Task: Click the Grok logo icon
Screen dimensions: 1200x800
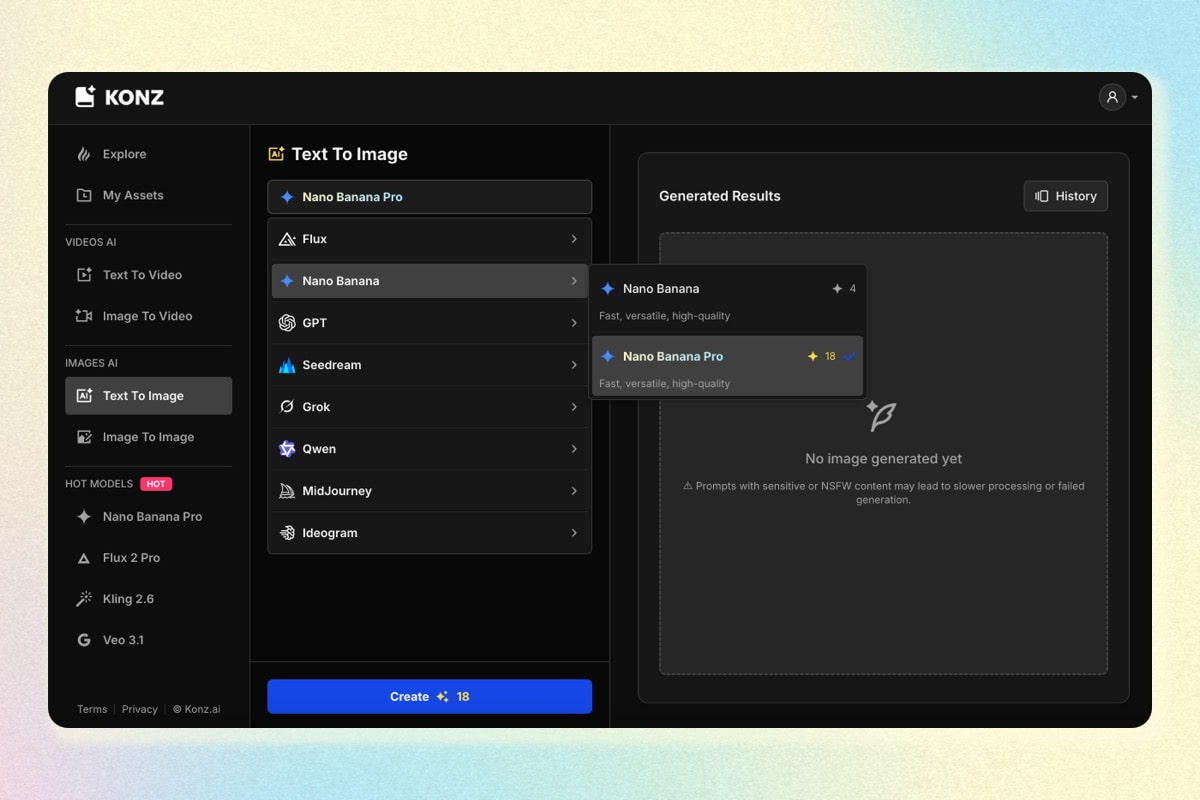Action: point(287,407)
